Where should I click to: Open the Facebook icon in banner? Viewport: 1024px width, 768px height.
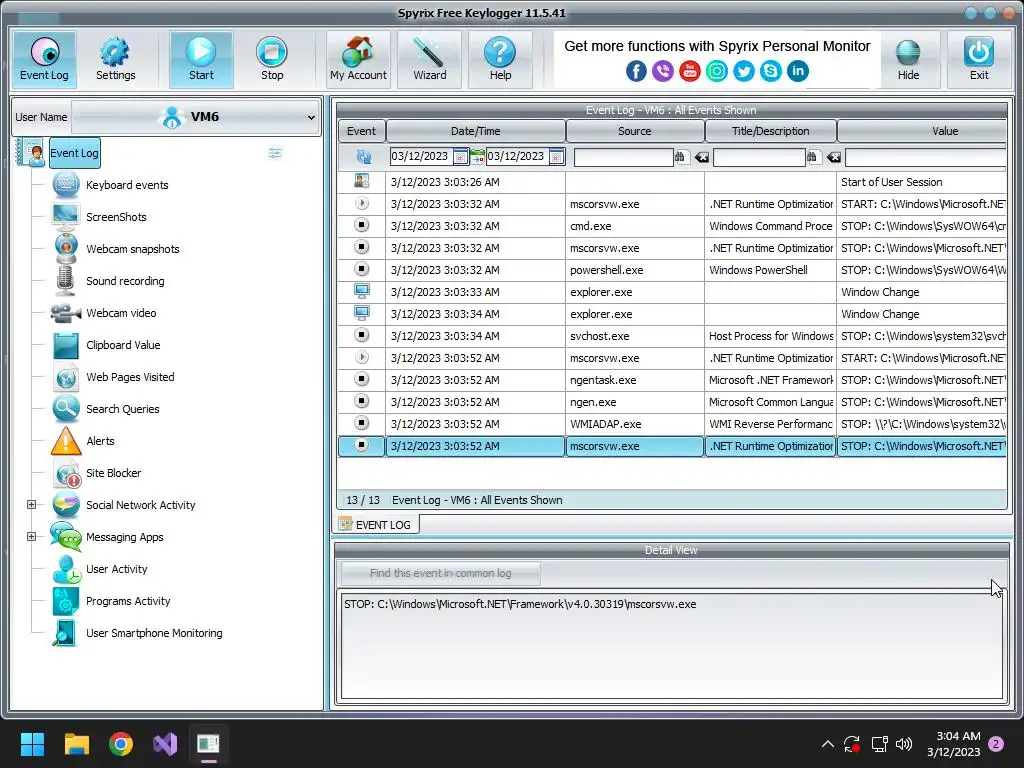[x=636, y=71]
